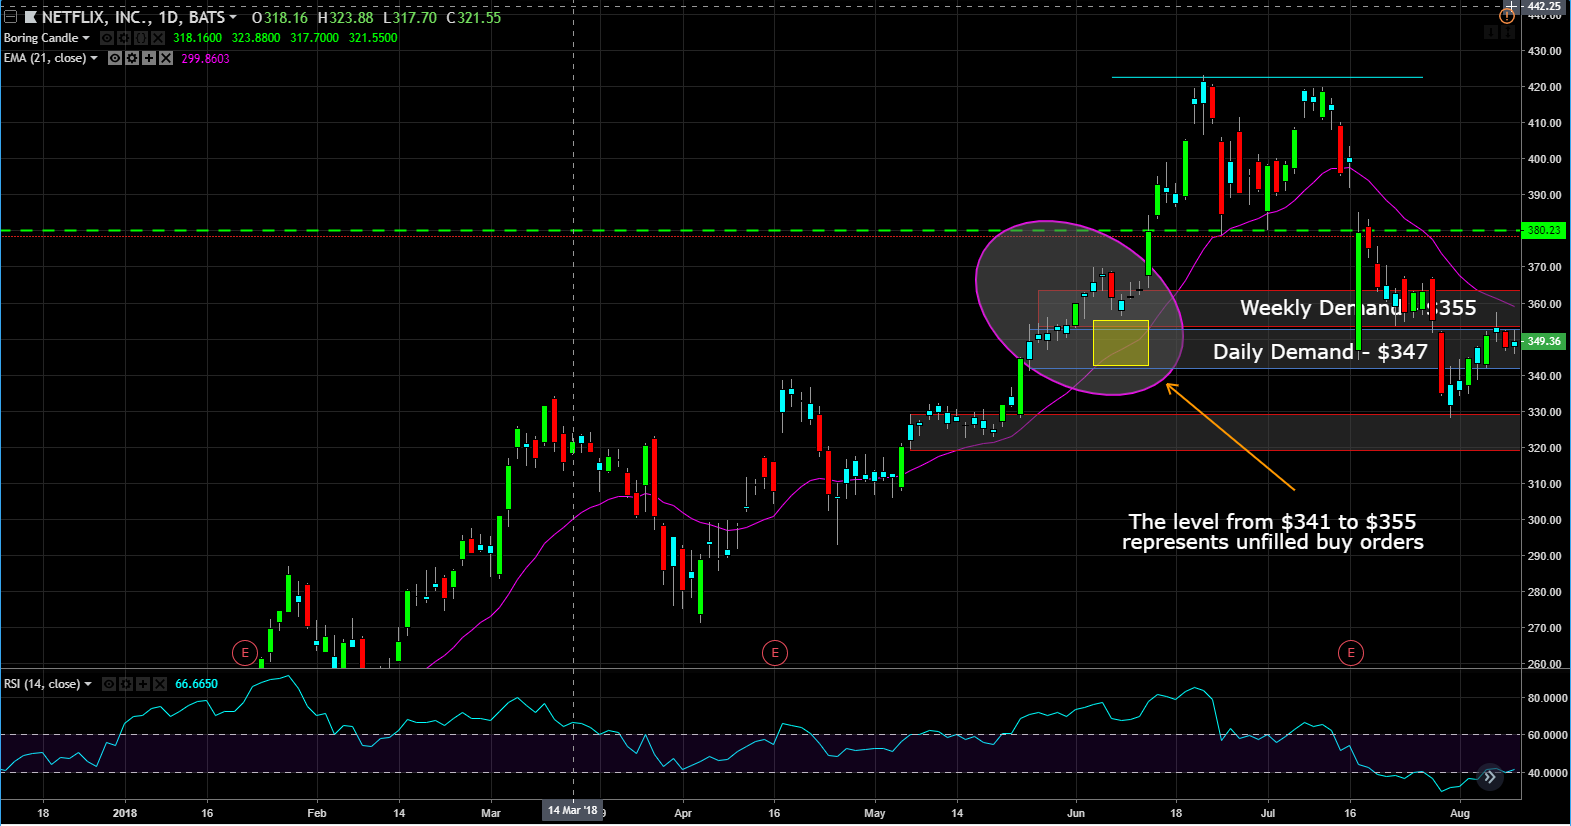This screenshot has width=1571, height=826.
Task: Click the close value C321.55
Action: tap(474, 18)
